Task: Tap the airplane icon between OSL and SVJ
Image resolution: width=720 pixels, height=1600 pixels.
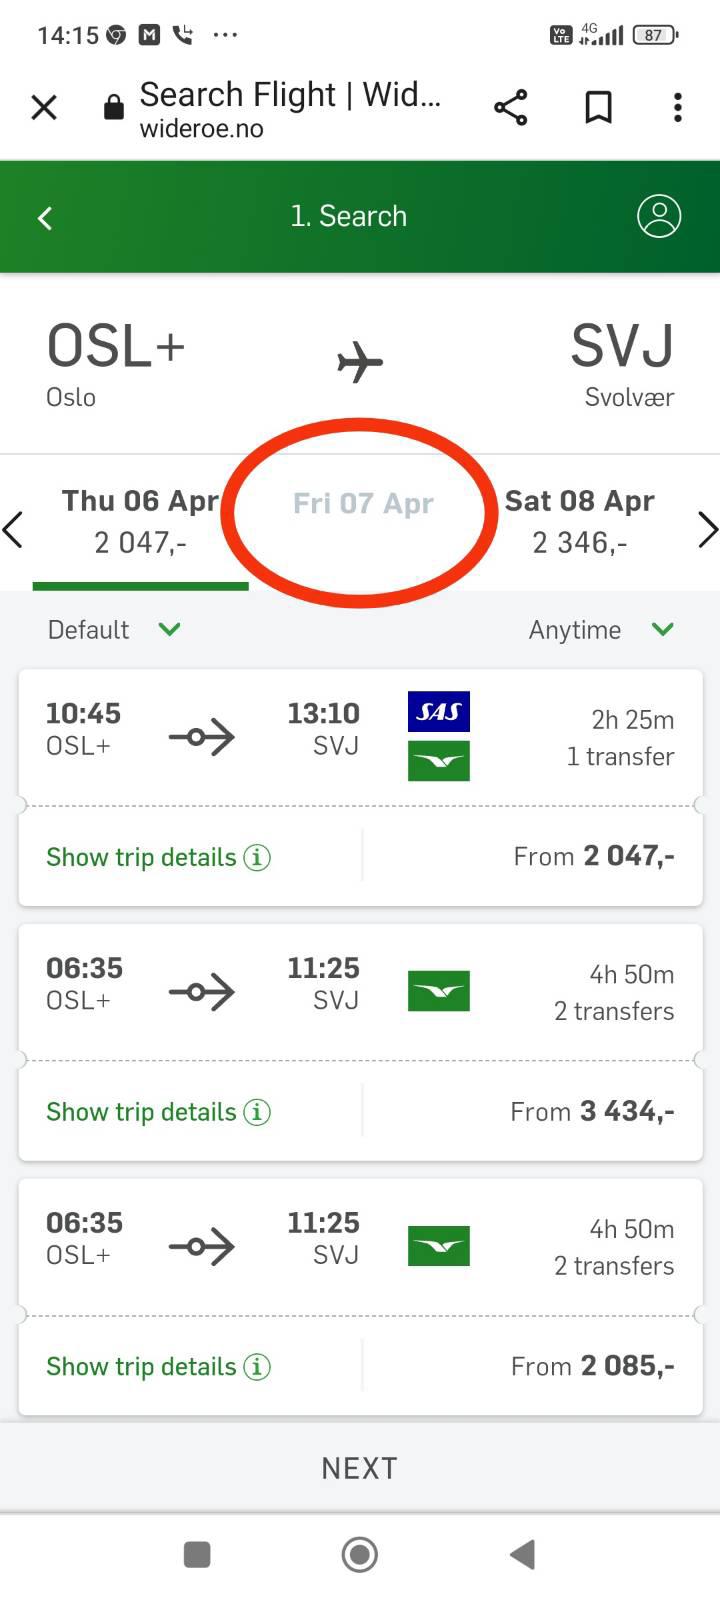Action: pos(360,362)
